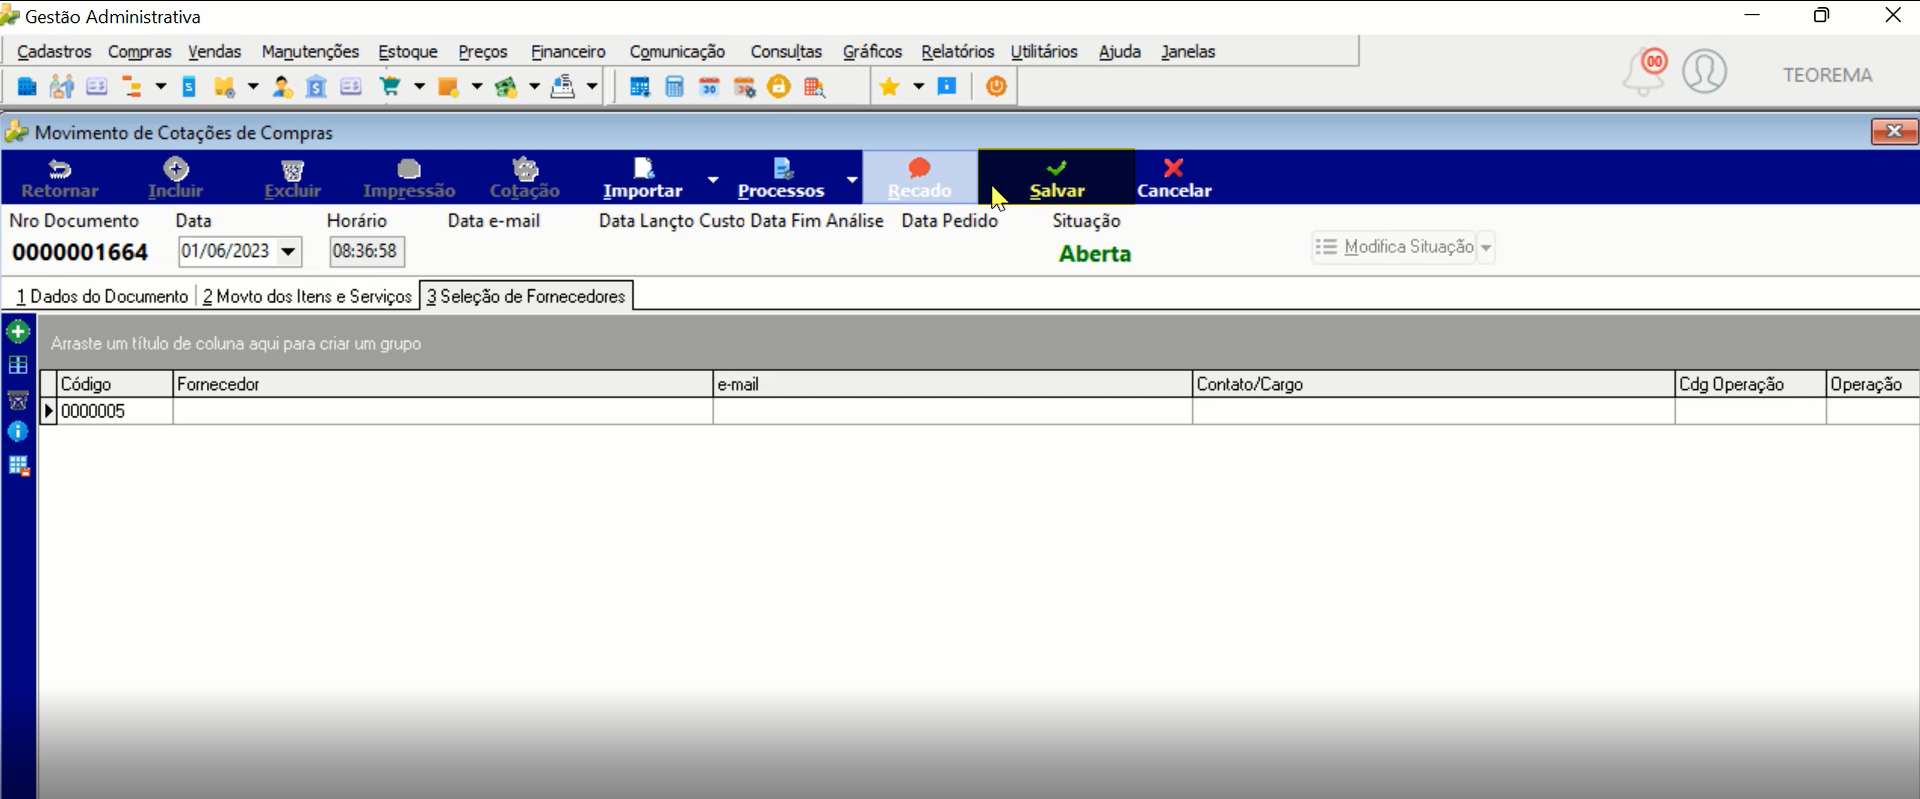The image size is (1920, 799).
Task: Click the Importar button
Action: (x=643, y=177)
